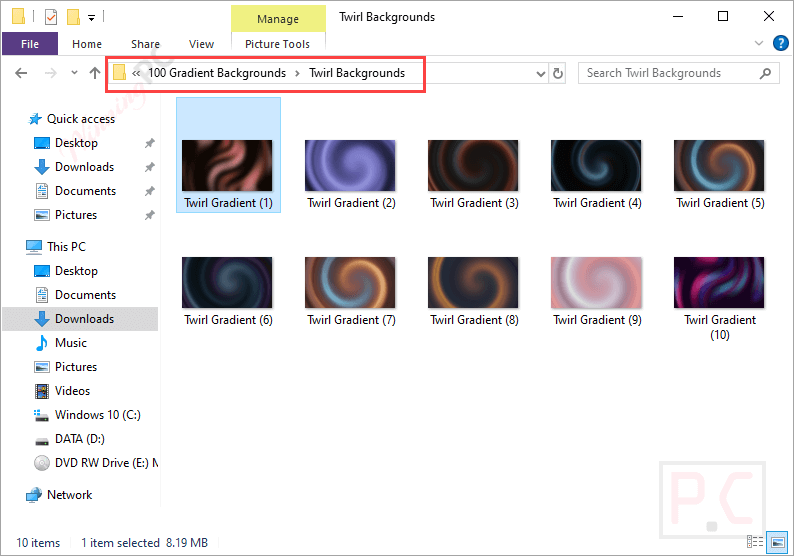Click the pin icon beside pinned Documents

point(149,191)
